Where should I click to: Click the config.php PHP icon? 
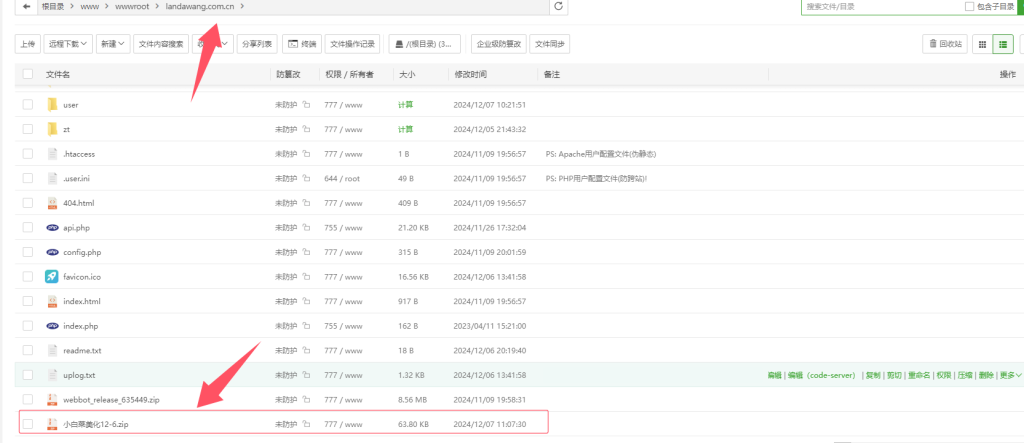pyautogui.click(x=53, y=252)
